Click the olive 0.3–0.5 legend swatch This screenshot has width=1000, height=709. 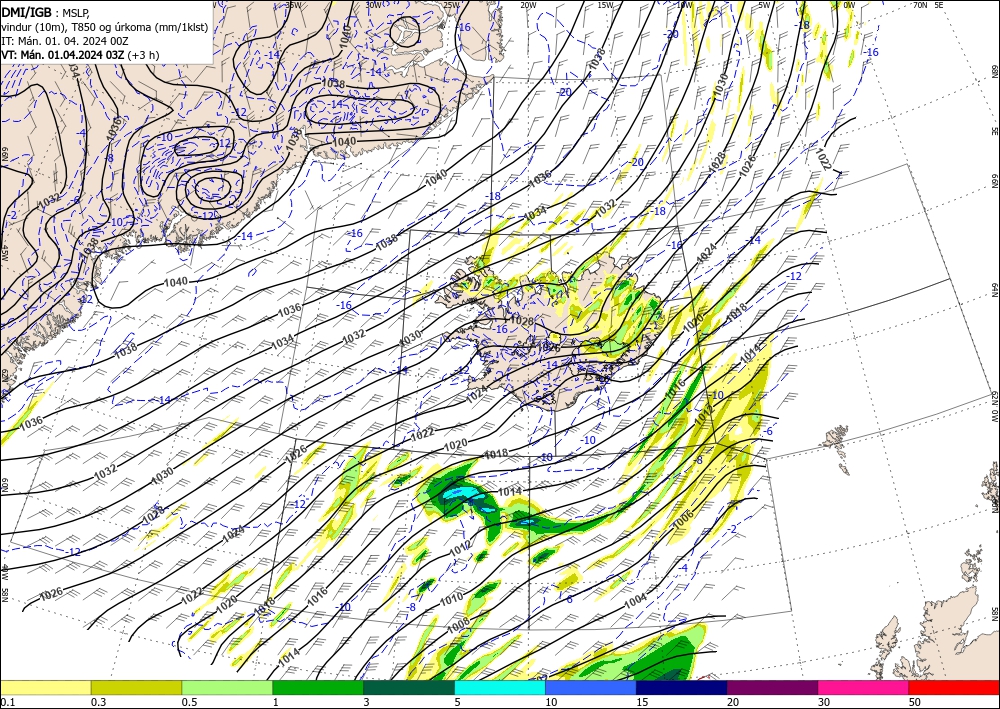click(136, 687)
